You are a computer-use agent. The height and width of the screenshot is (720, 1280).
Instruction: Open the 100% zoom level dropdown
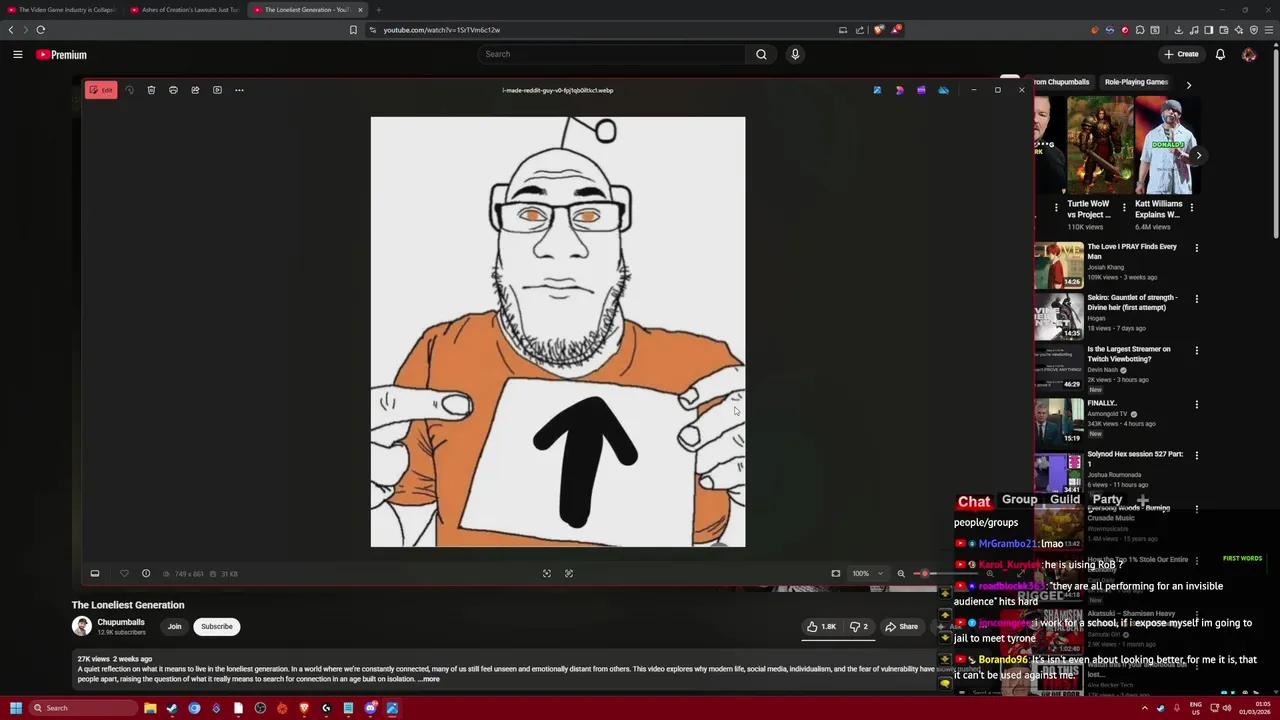[x=868, y=574]
